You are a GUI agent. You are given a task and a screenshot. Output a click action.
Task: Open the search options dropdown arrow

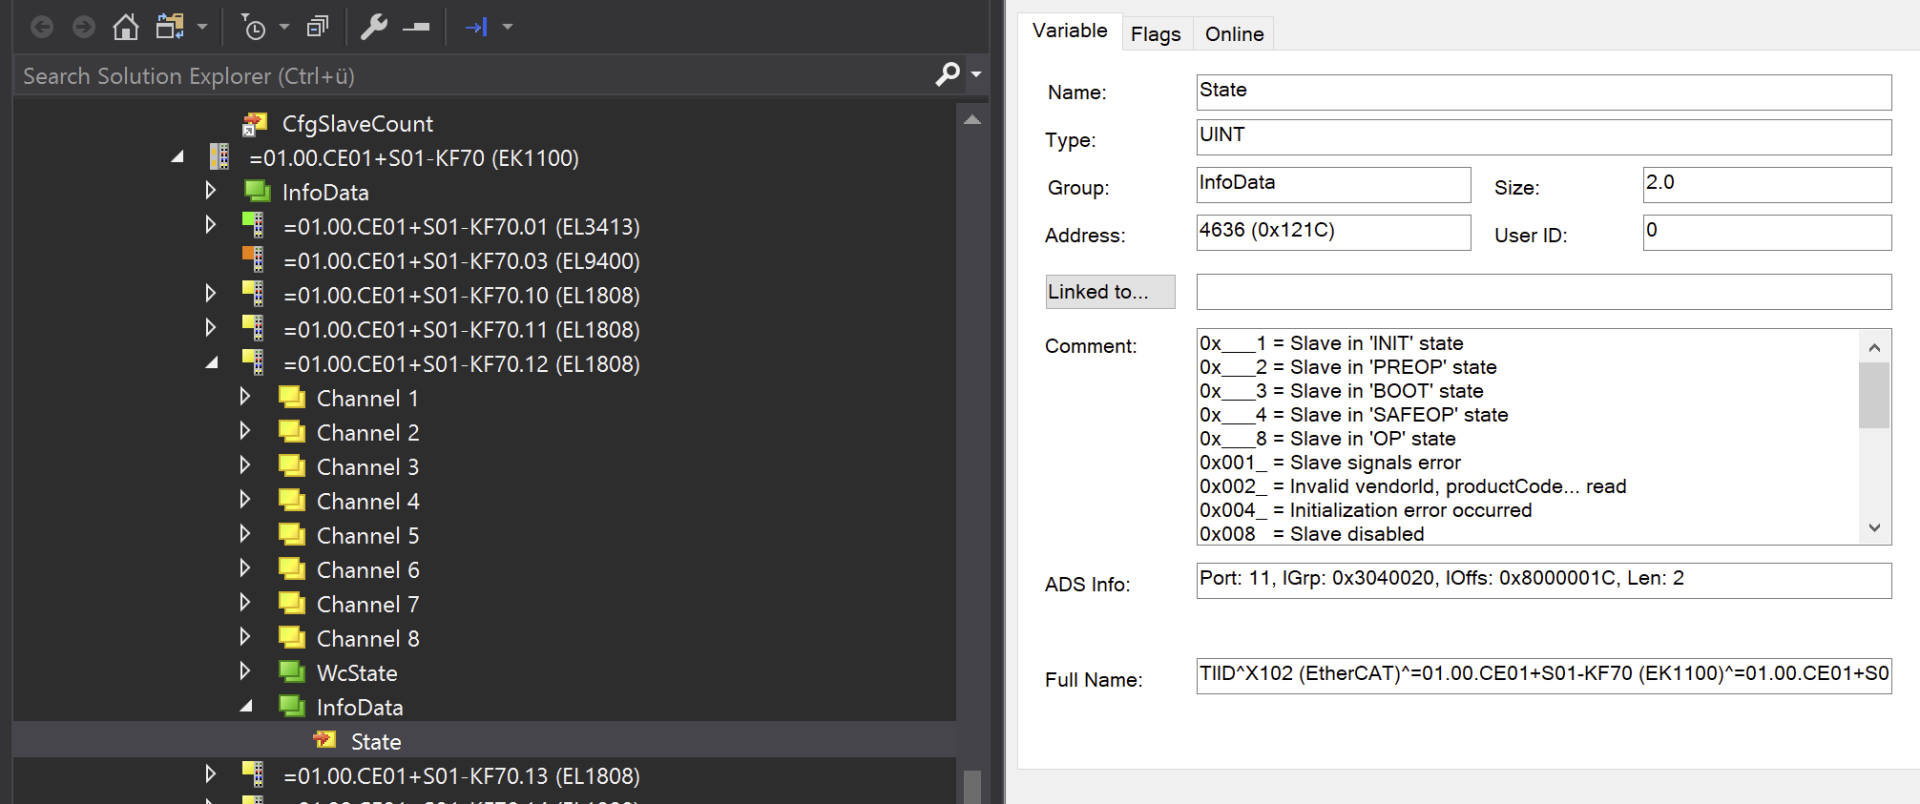pyautogui.click(x=976, y=75)
